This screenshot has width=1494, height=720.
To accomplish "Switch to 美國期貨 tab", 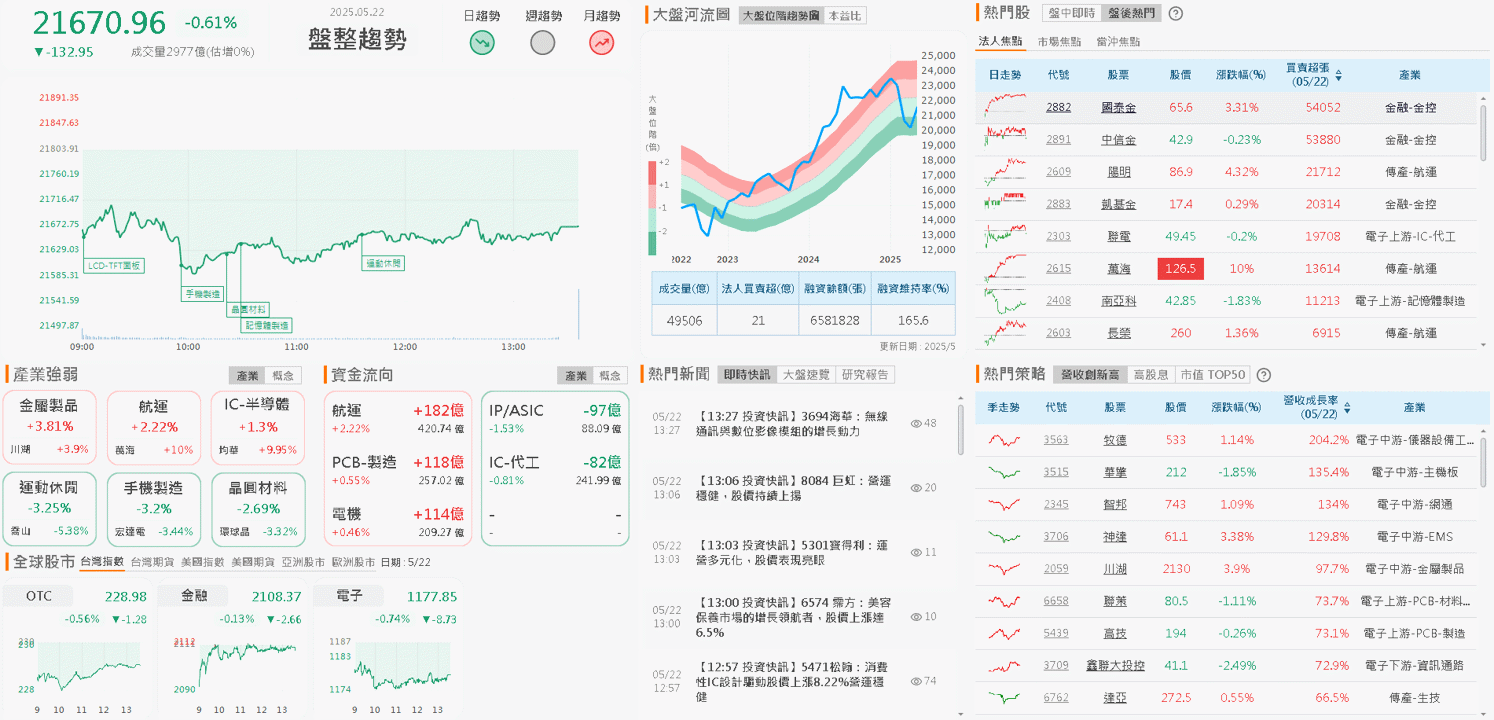I will (x=252, y=562).
